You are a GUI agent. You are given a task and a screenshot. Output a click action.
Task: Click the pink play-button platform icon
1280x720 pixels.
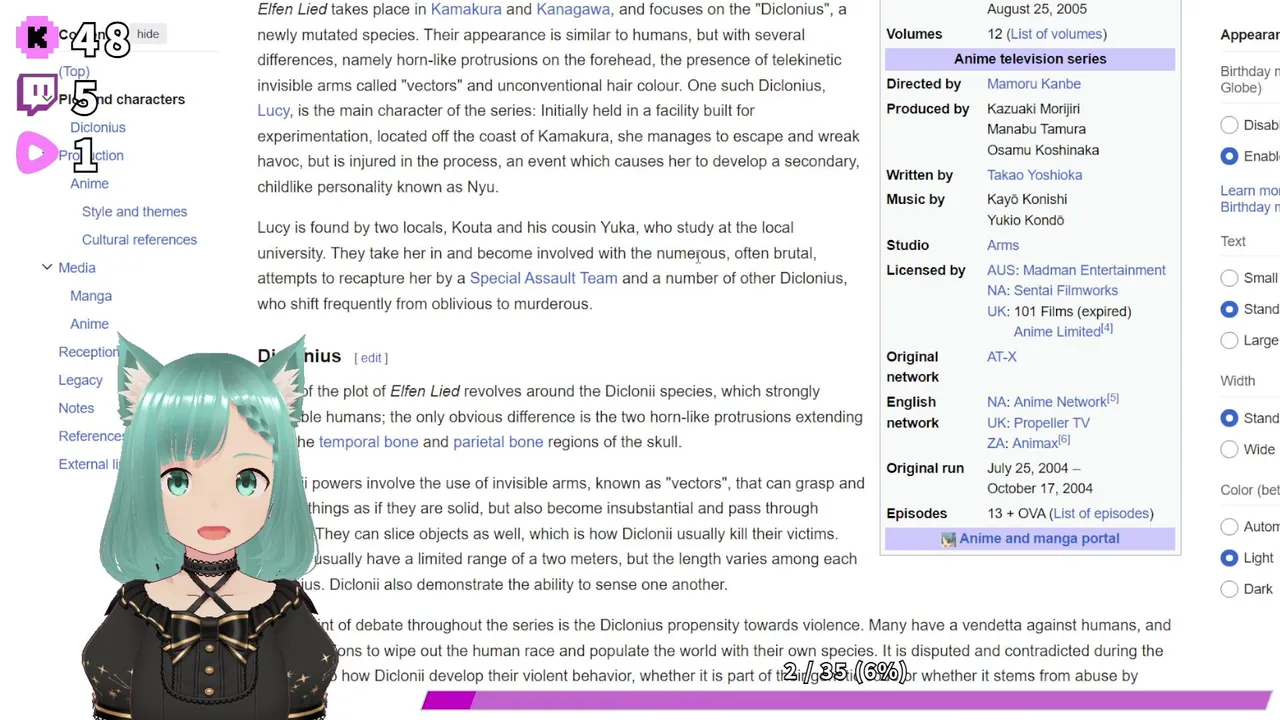click(x=37, y=153)
